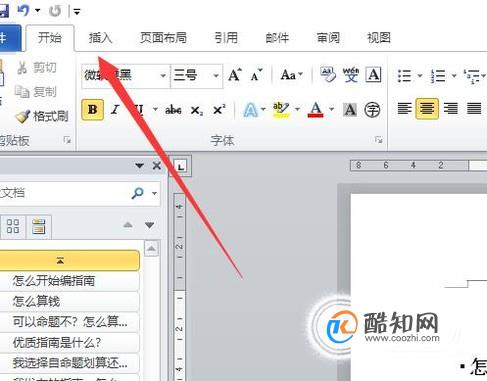This screenshot has width=487, height=381.
Task: Apply strikethrough with abc icon
Action: (x=173, y=110)
